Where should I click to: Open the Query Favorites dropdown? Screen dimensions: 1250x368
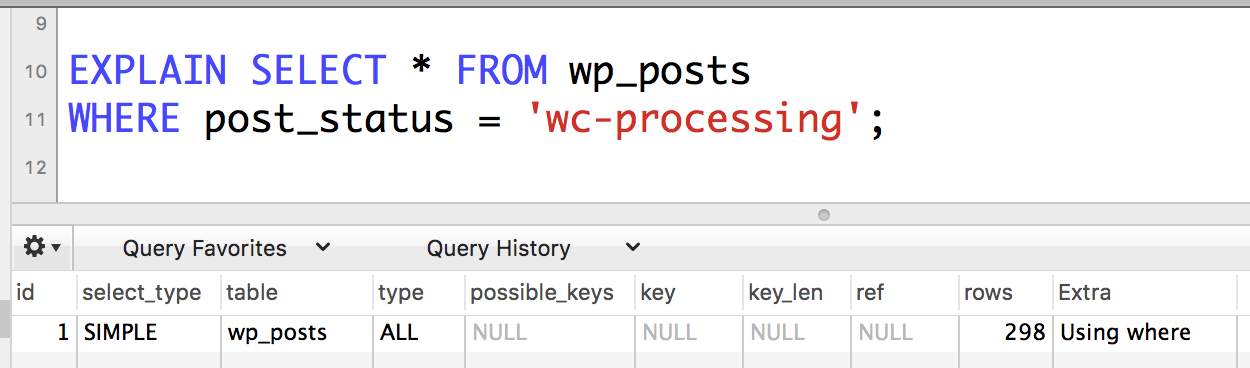pos(225,248)
